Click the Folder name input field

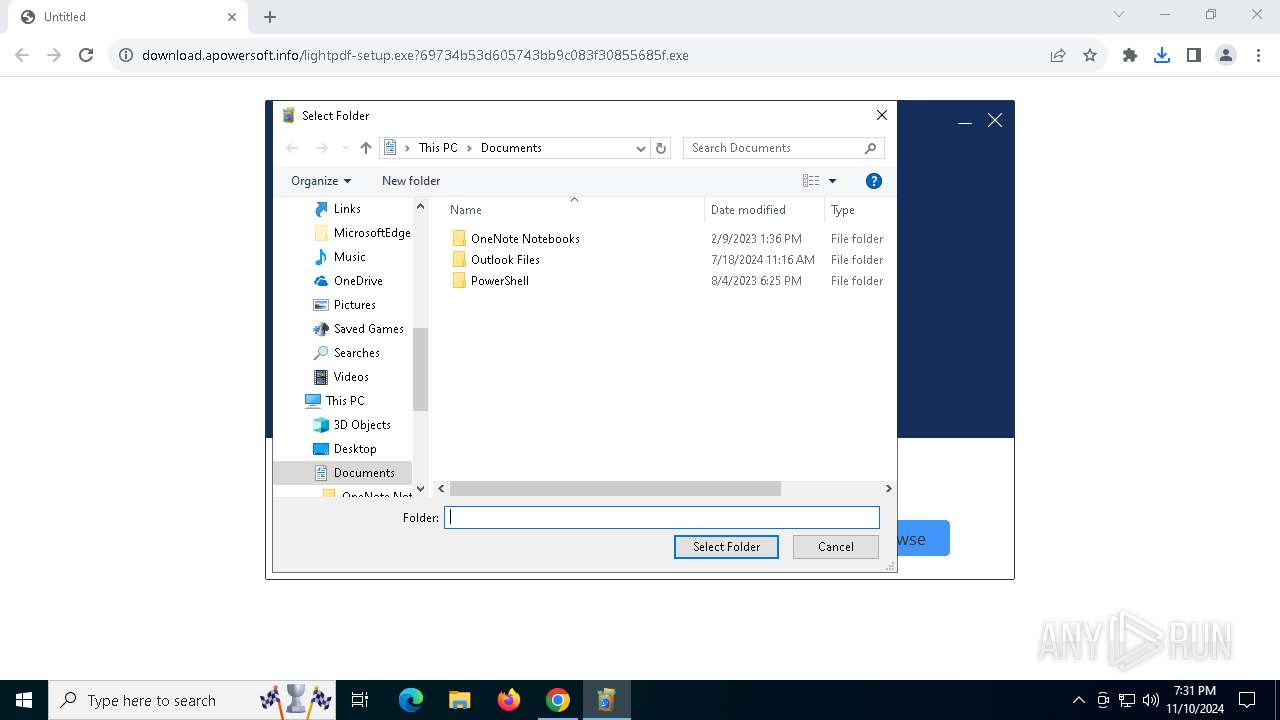pyautogui.click(x=662, y=518)
